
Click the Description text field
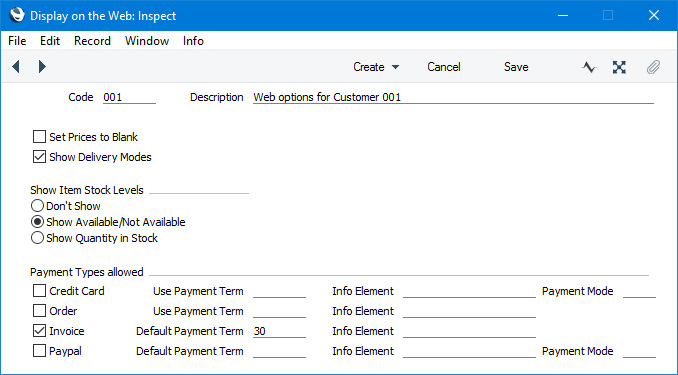(x=453, y=97)
